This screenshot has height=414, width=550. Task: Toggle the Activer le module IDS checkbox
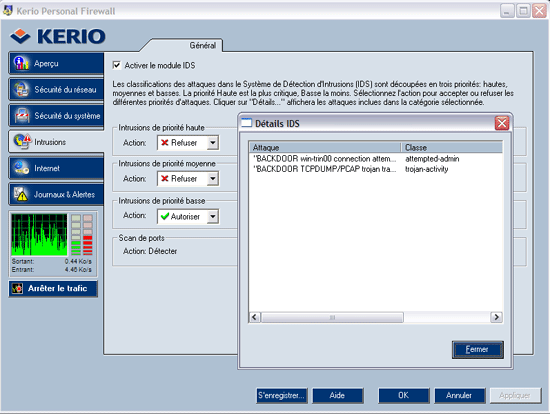117,65
